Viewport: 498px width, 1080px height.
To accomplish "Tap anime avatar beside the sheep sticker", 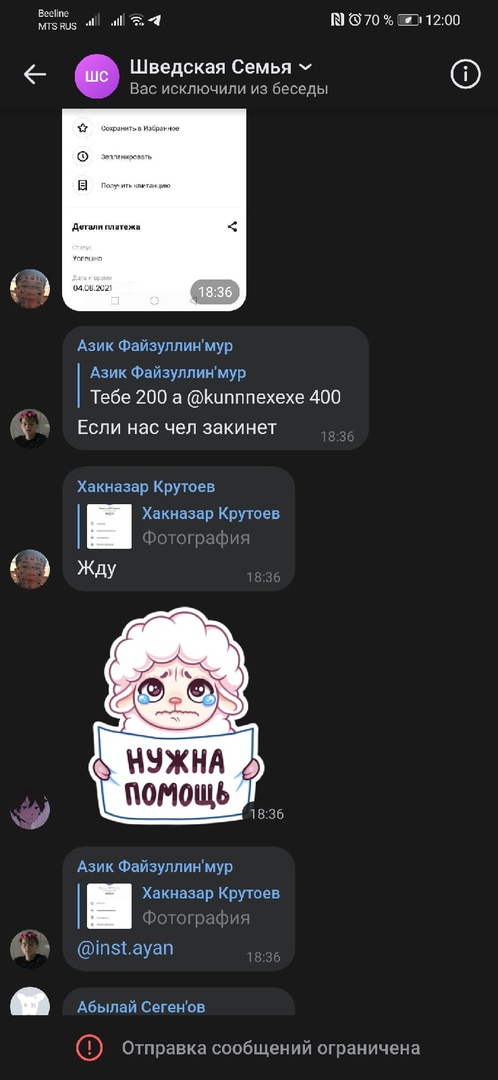I will point(30,809).
